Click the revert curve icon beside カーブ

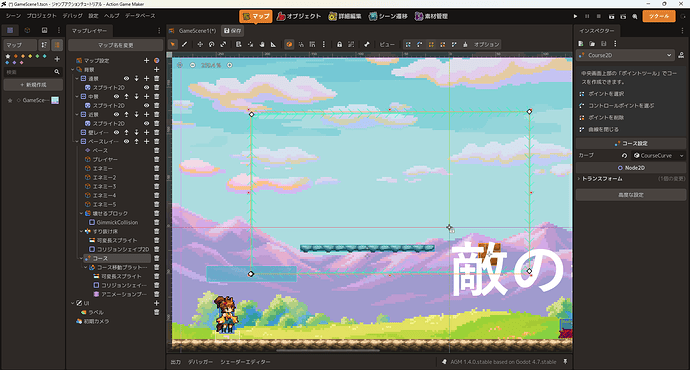(624, 156)
